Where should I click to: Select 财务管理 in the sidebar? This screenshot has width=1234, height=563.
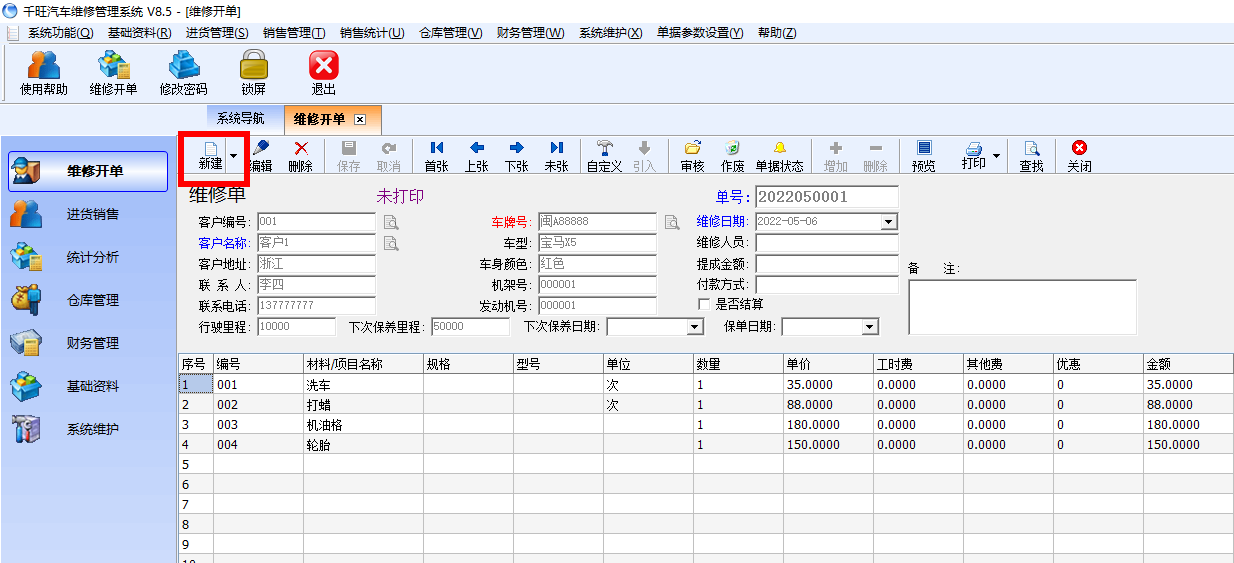tap(88, 343)
